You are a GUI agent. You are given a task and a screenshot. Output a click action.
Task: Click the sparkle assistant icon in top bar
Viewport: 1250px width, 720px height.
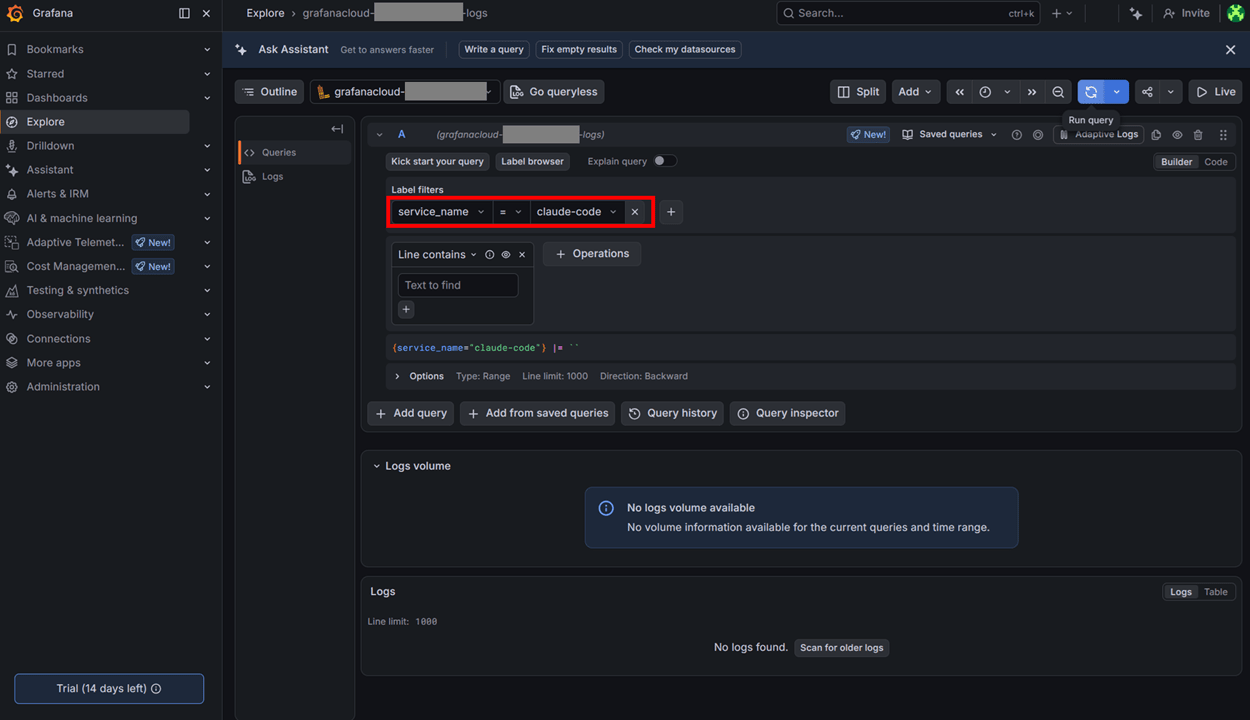1136,13
